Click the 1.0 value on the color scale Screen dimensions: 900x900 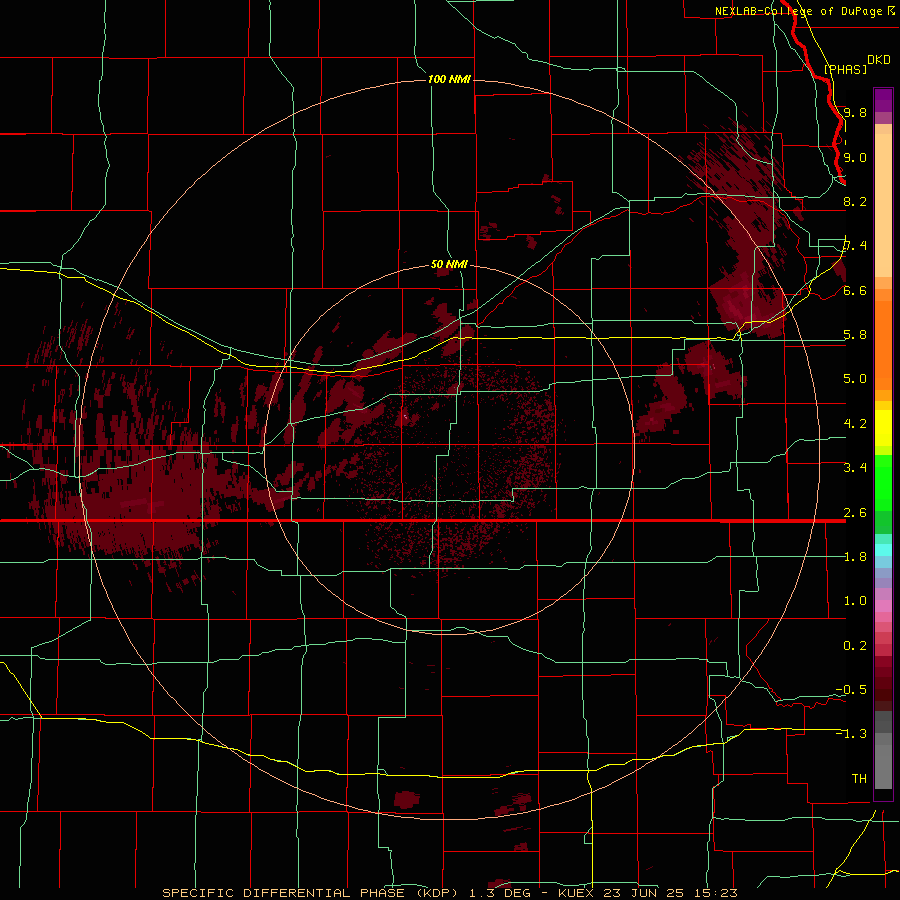click(855, 601)
